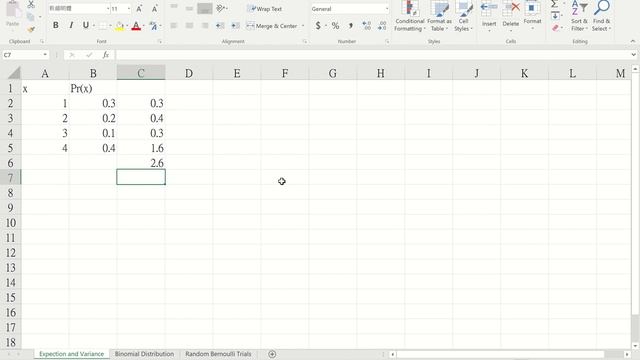Click the New sheet plus icon
Image resolution: width=640 pixels, height=360 pixels.
point(272,354)
